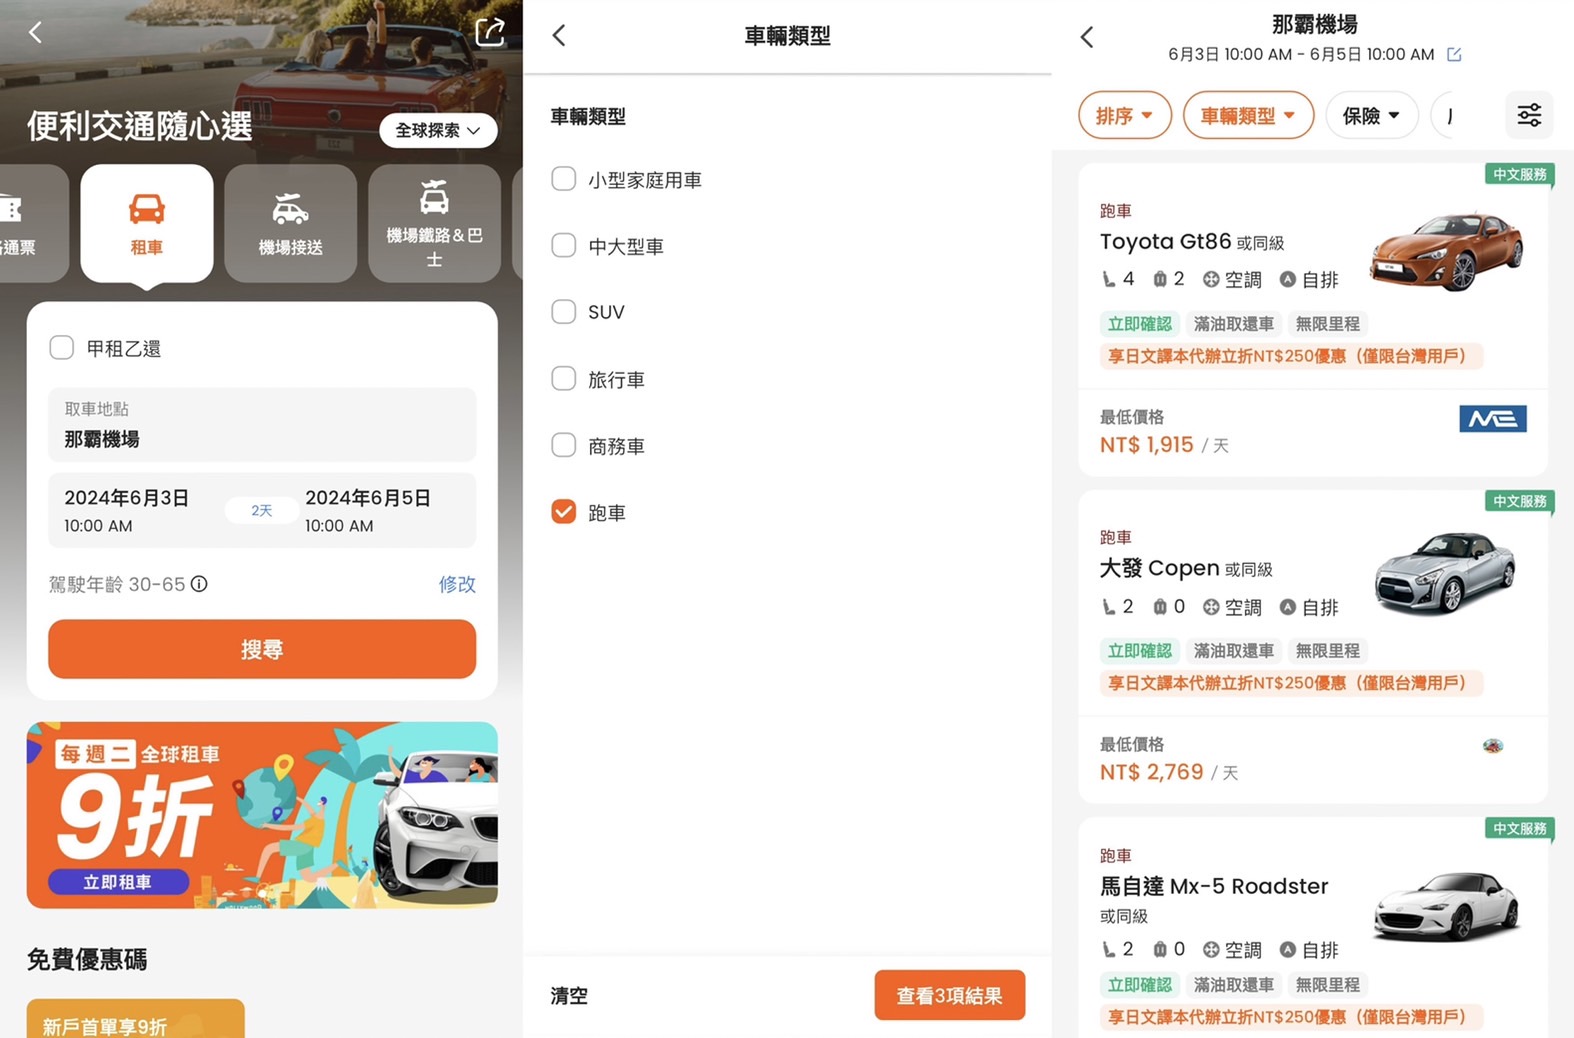This screenshot has width=1574, height=1038.
Task: Tap 清空 to clear filters
Action: pos(569,996)
